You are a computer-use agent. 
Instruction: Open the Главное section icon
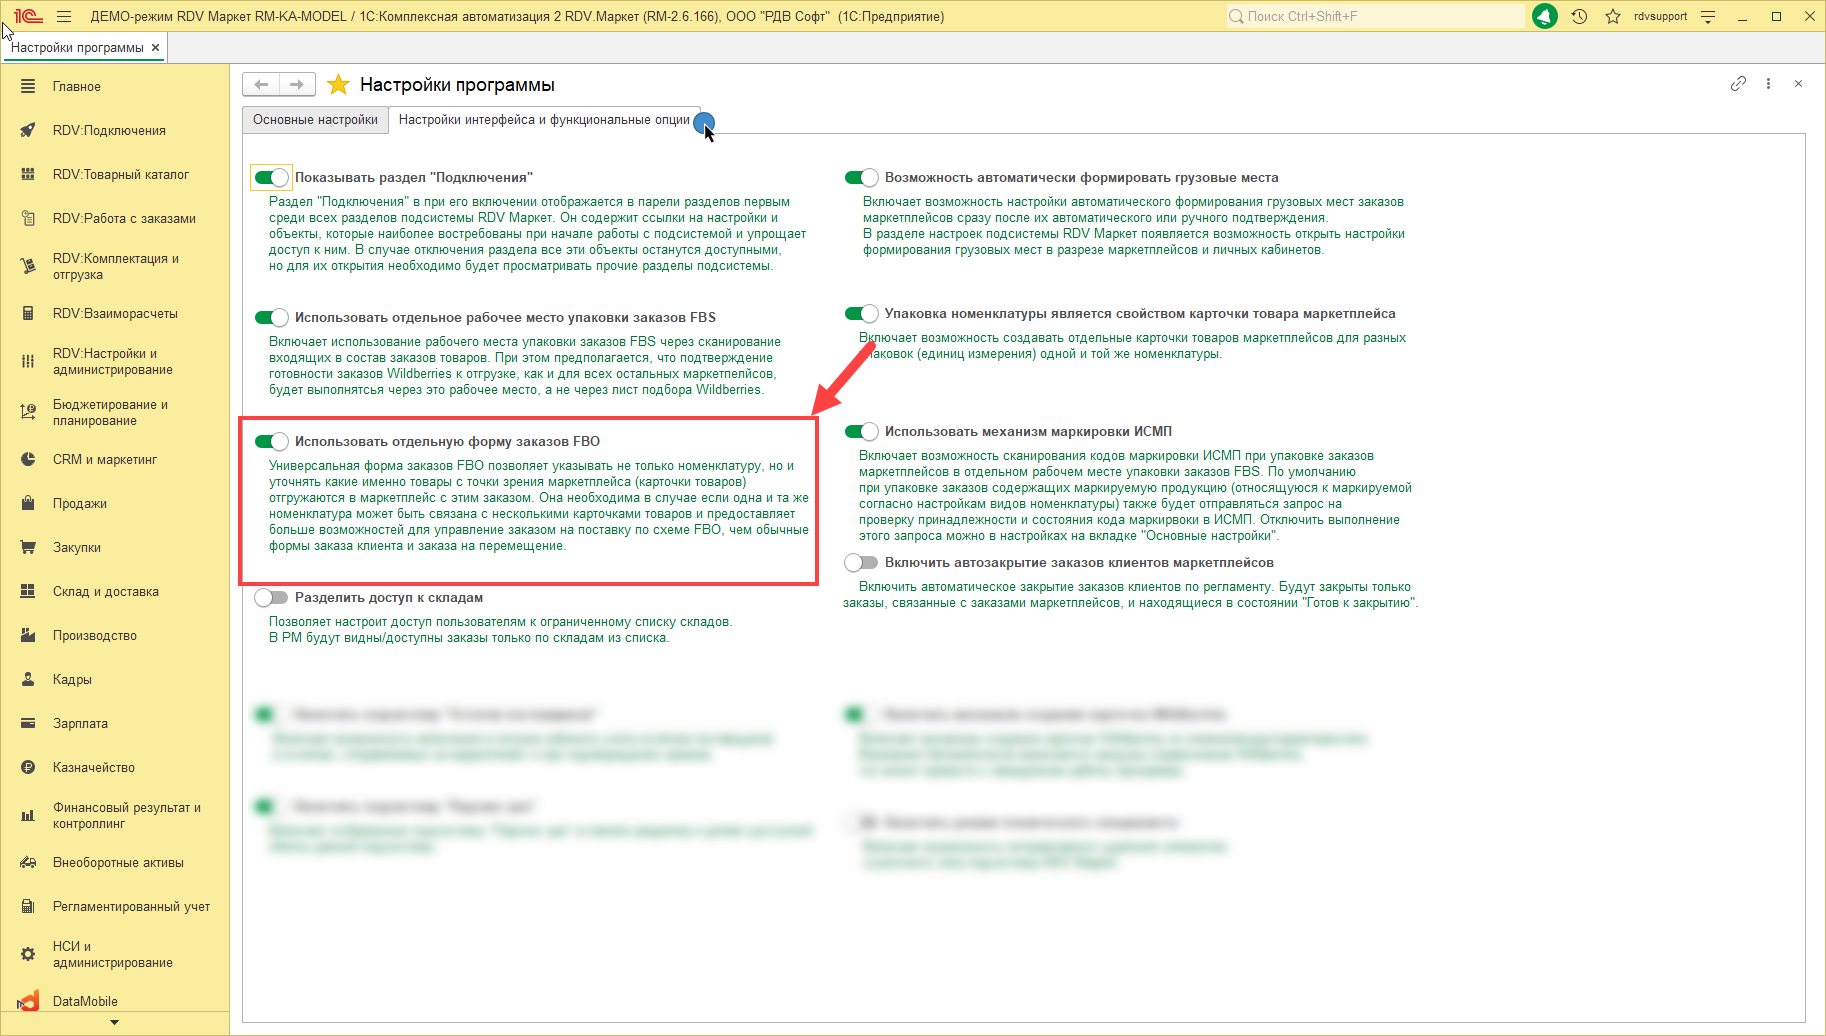coord(28,87)
